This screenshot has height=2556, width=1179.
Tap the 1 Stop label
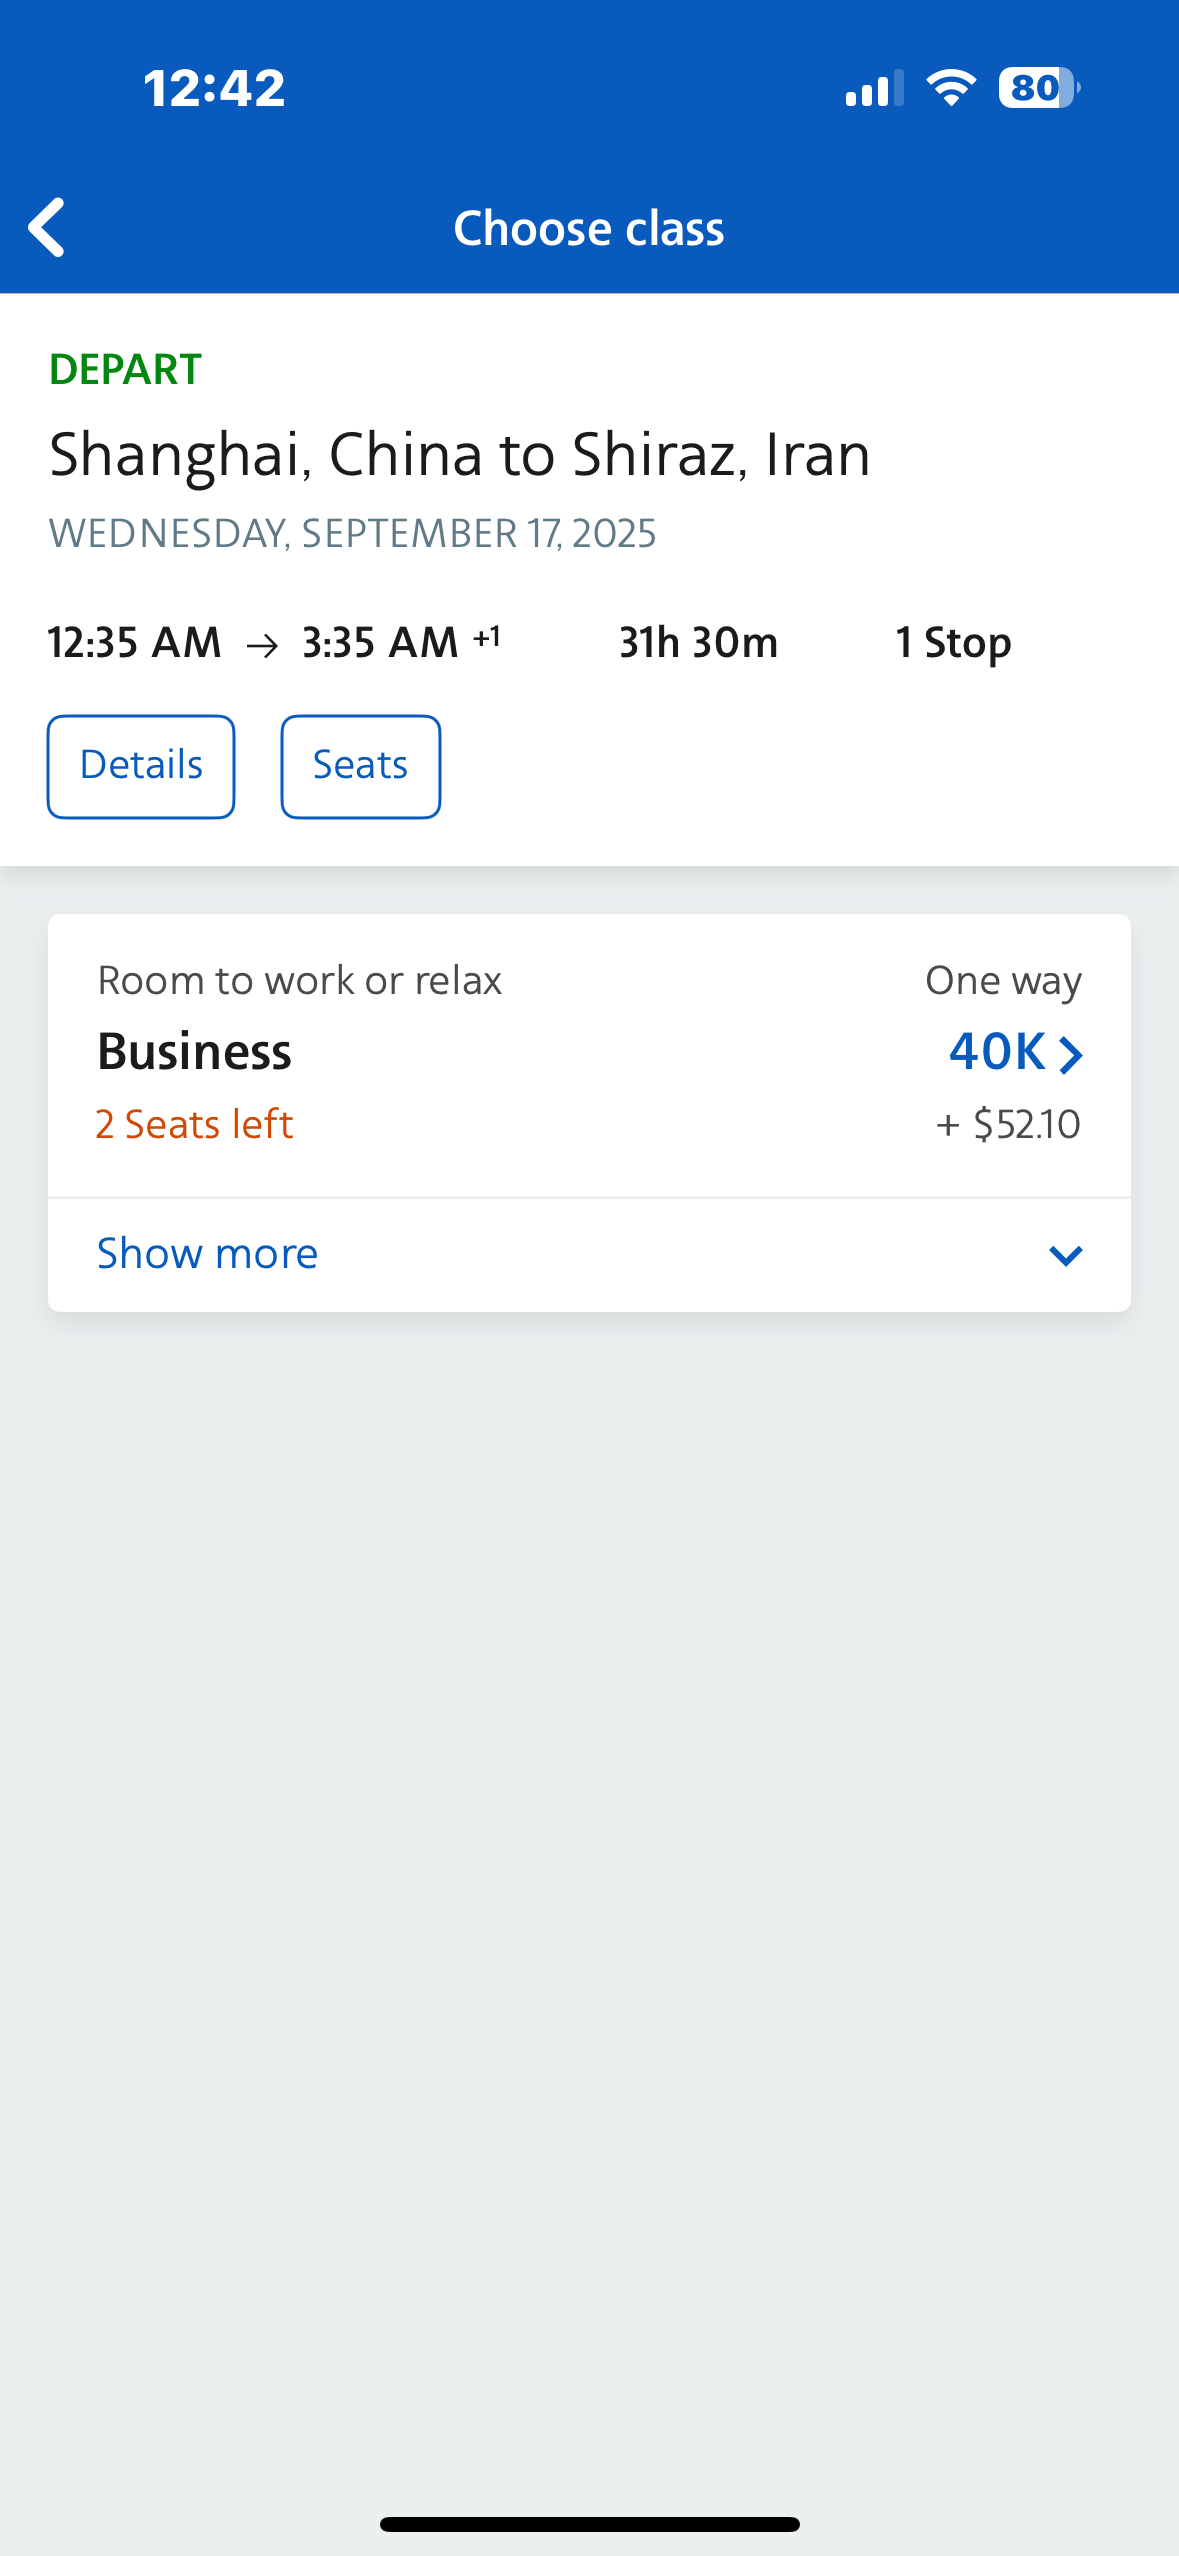pyautogui.click(x=953, y=643)
